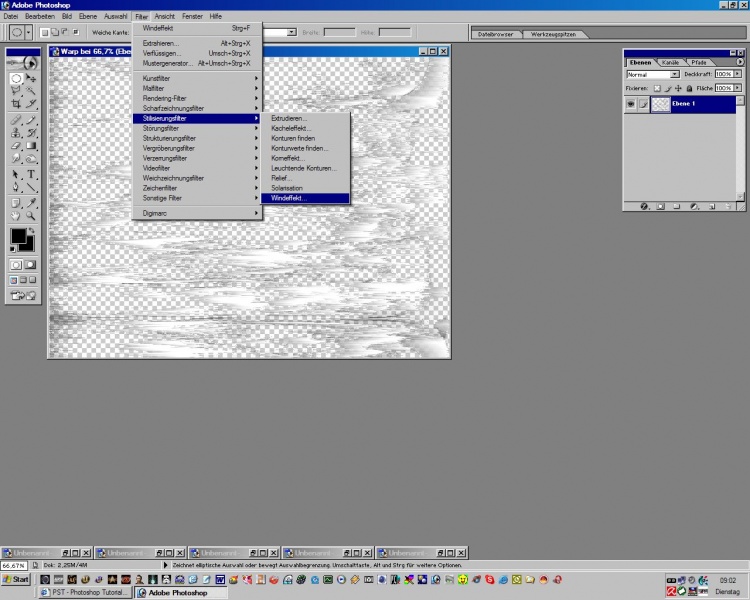Create new adjustment layer icon
750x600 pixels.
694,206
